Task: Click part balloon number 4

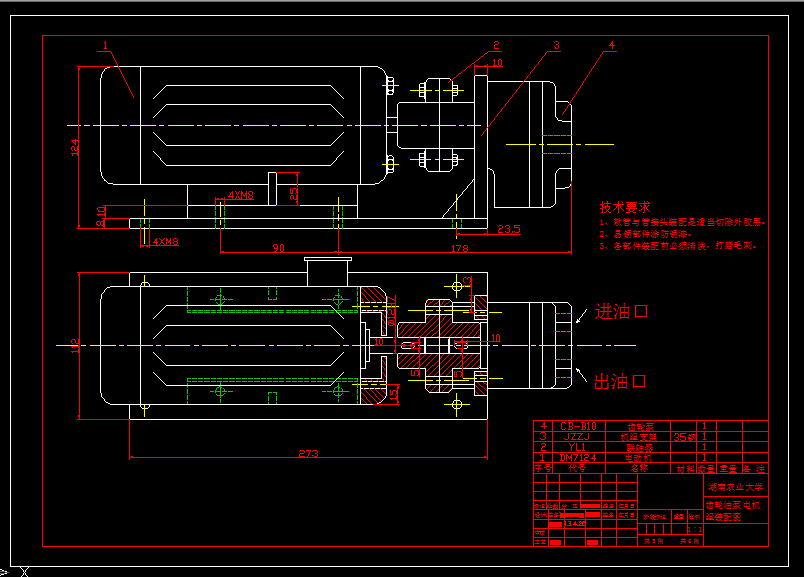Action: click(x=612, y=46)
